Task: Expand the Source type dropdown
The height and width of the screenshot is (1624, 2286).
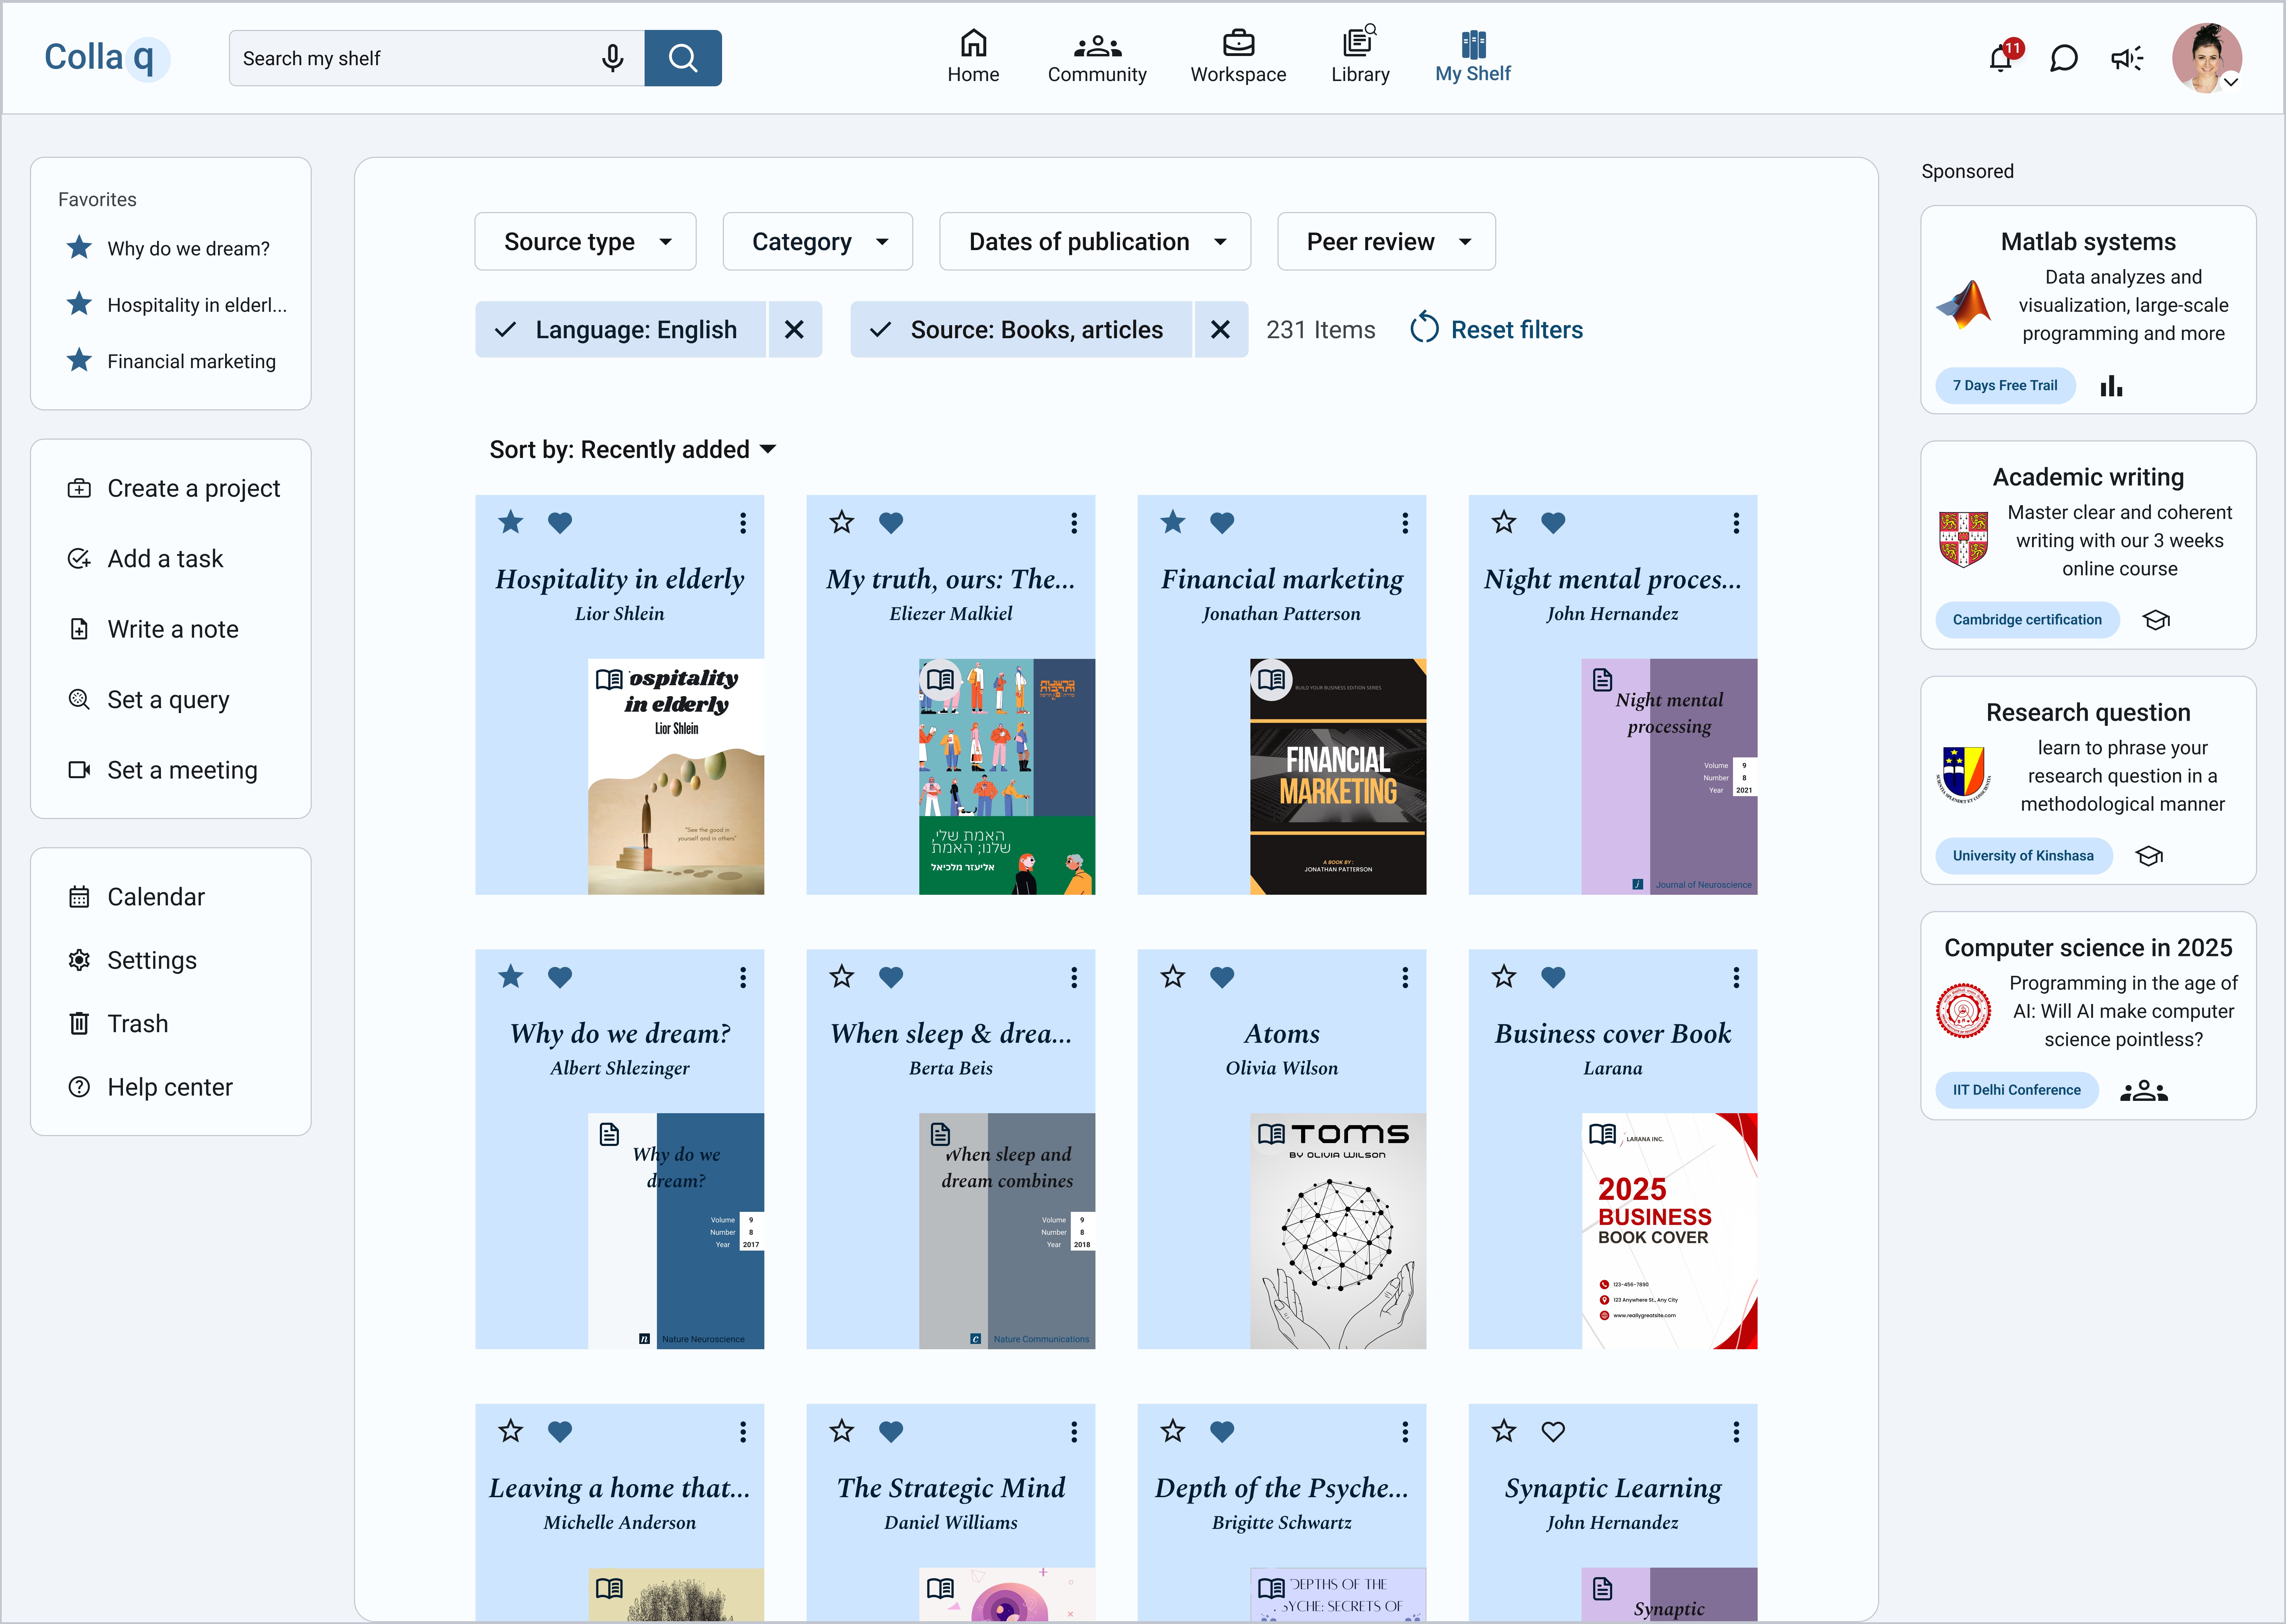Action: tap(585, 241)
